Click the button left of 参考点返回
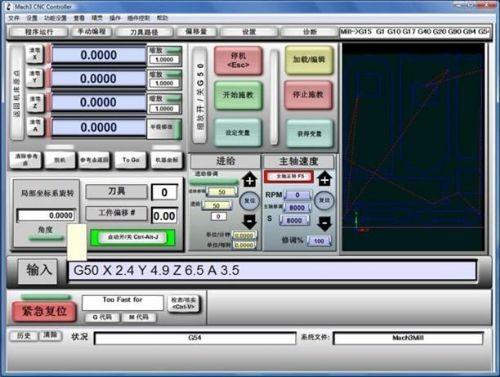Image resolution: width=500 pixels, height=377 pixels. (60, 160)
